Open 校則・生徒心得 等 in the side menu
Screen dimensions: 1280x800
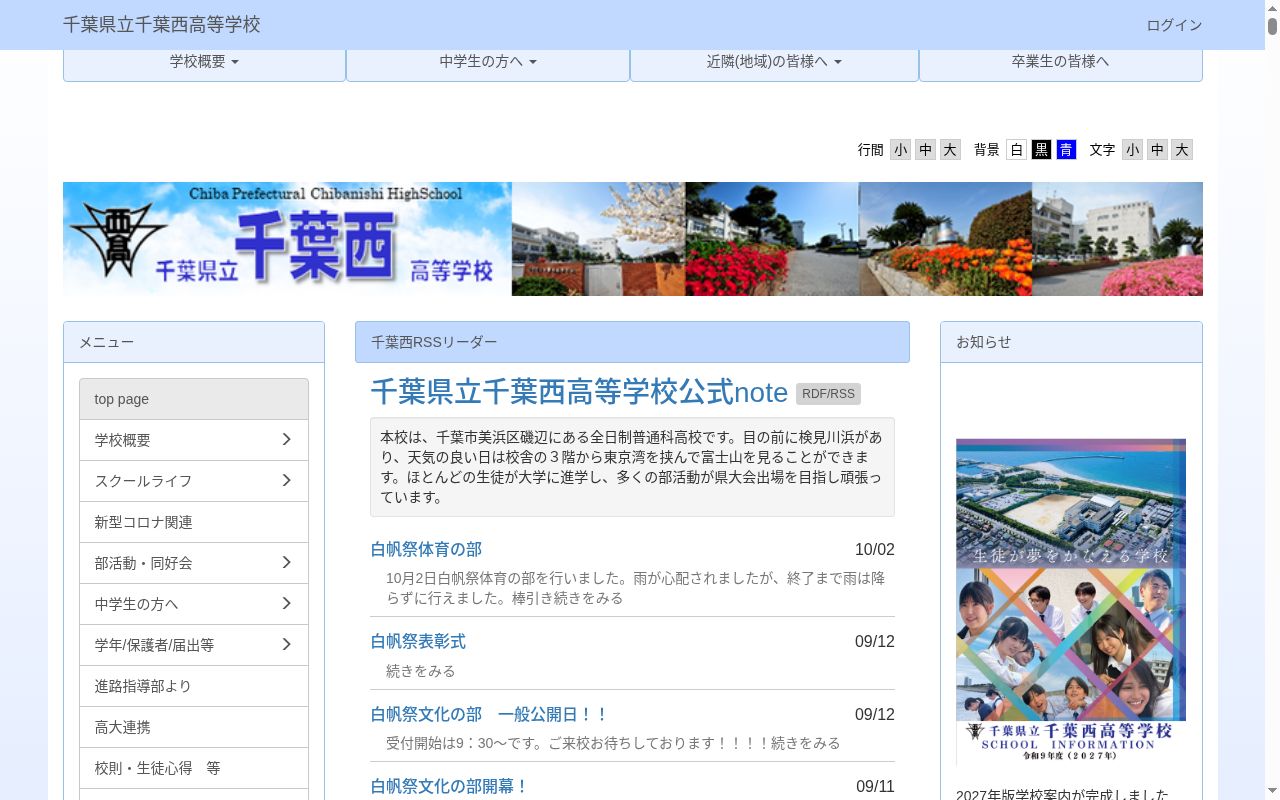point(194,768)
